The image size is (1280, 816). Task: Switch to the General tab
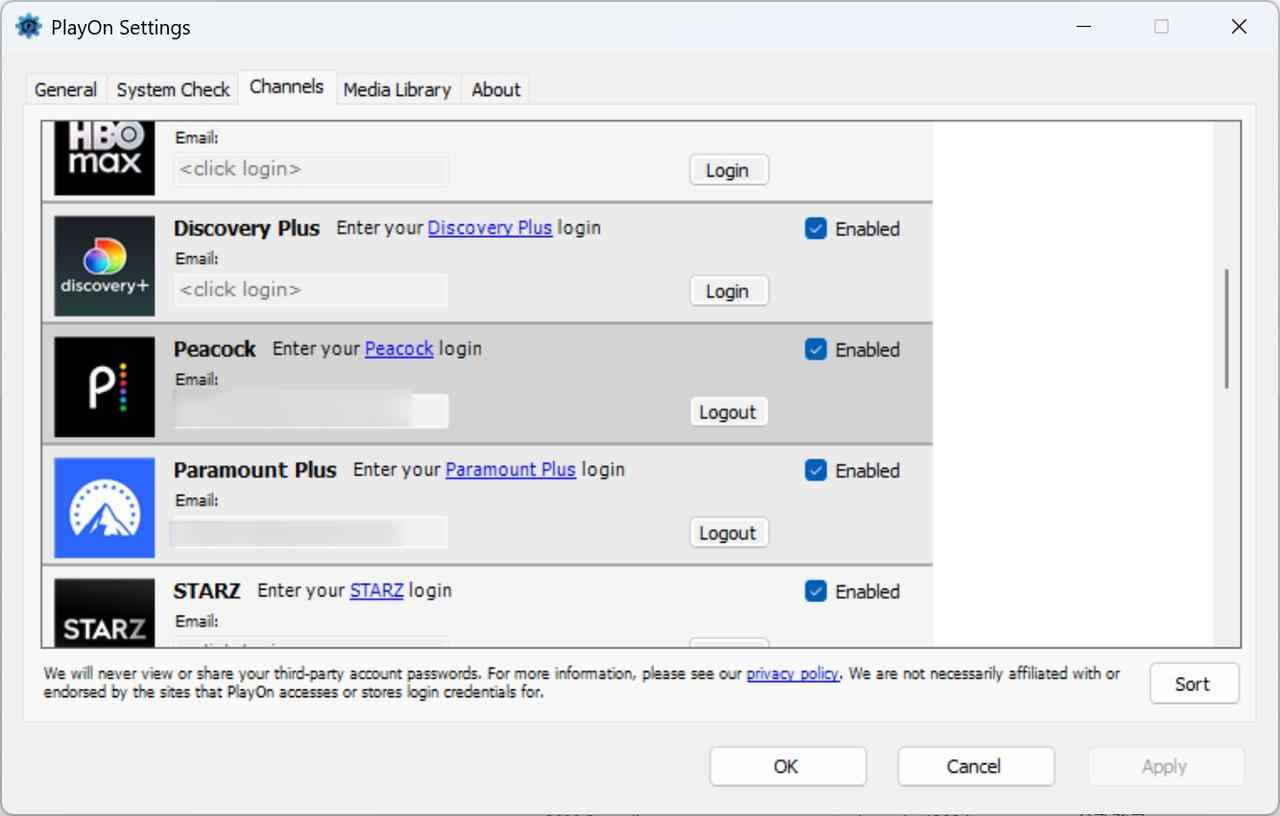point(64,89)
